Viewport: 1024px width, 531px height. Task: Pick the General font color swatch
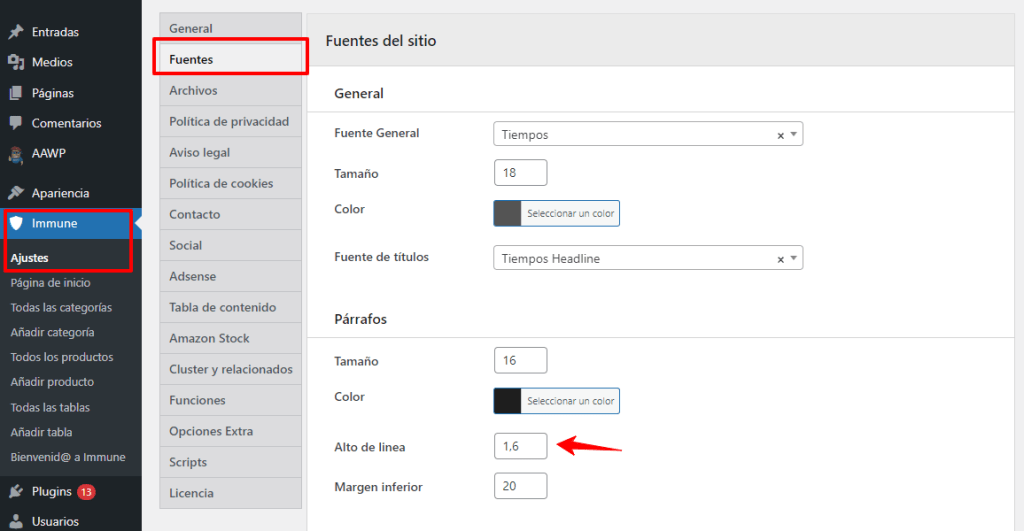[508, 213]
